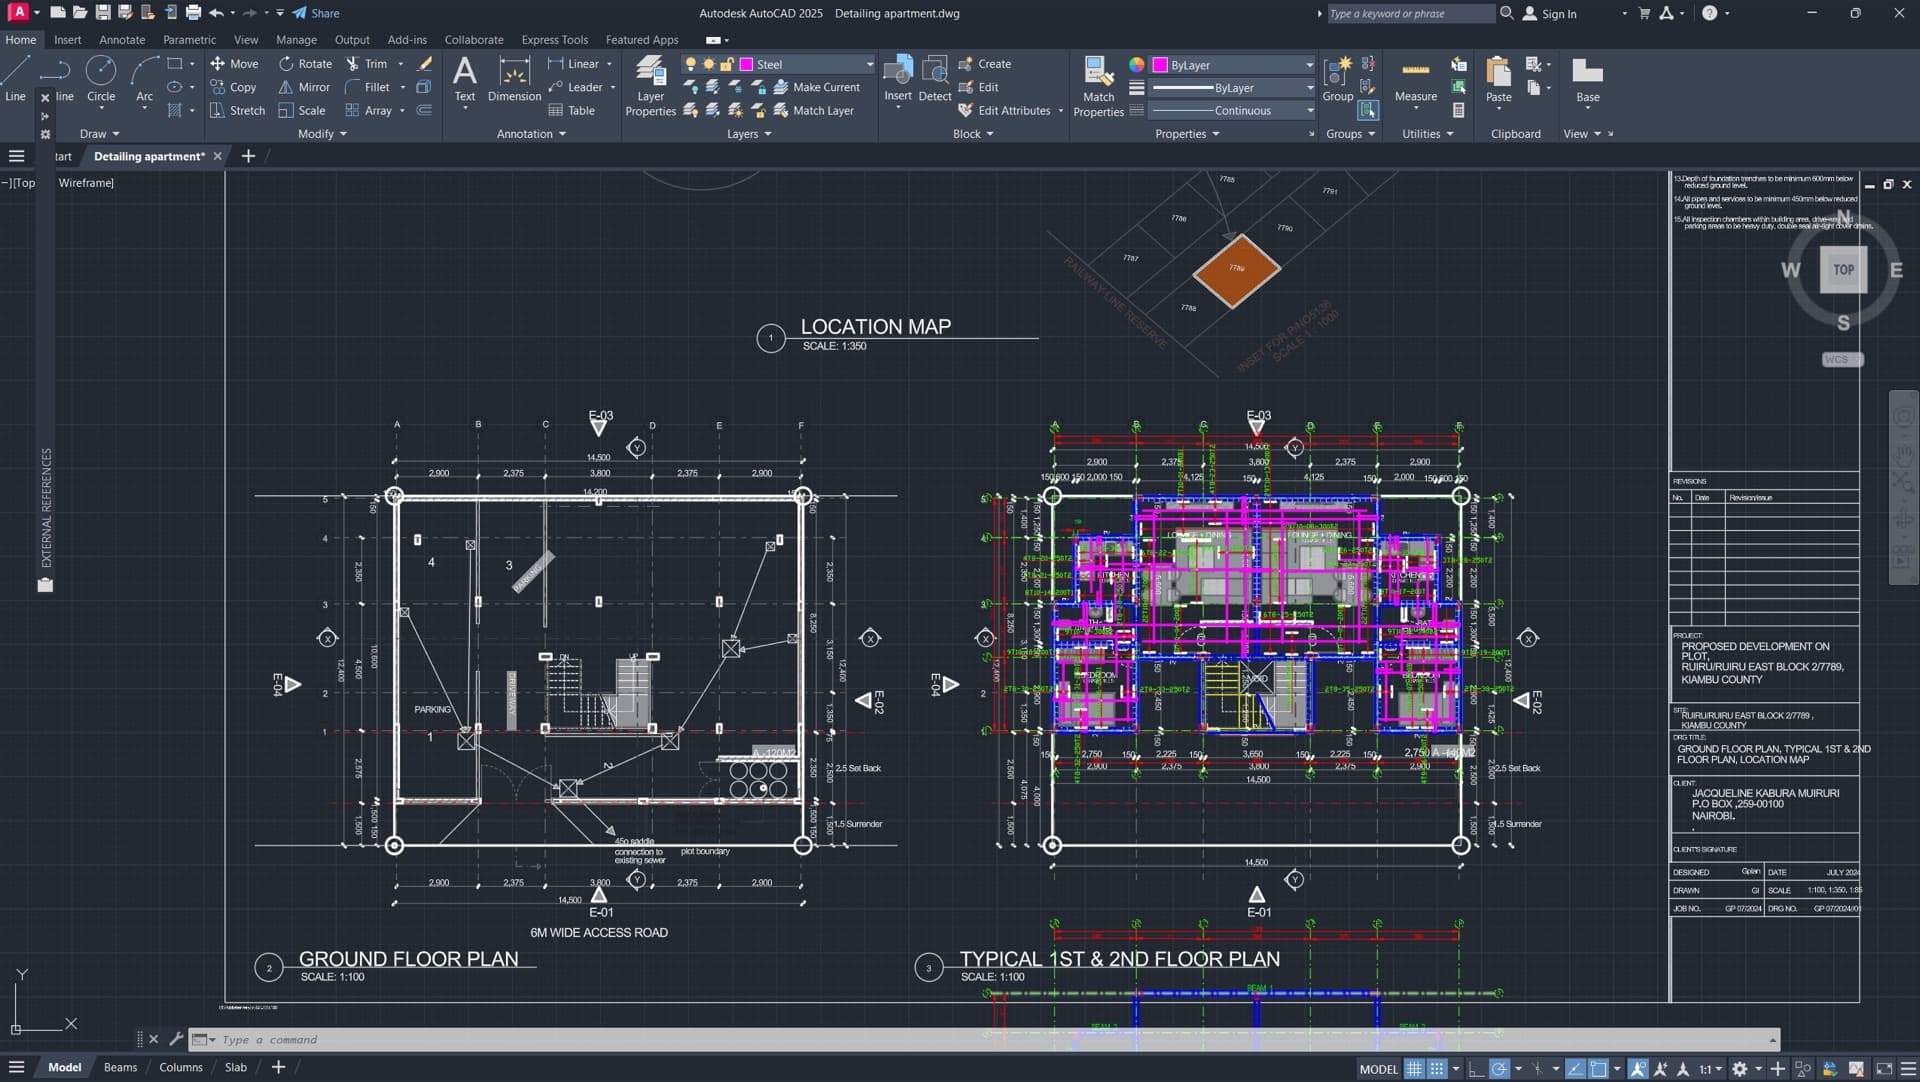This screenshot has height=1082, width=1920.
Task: Expand the Layers panel
Action: click(x=749, y=134)
